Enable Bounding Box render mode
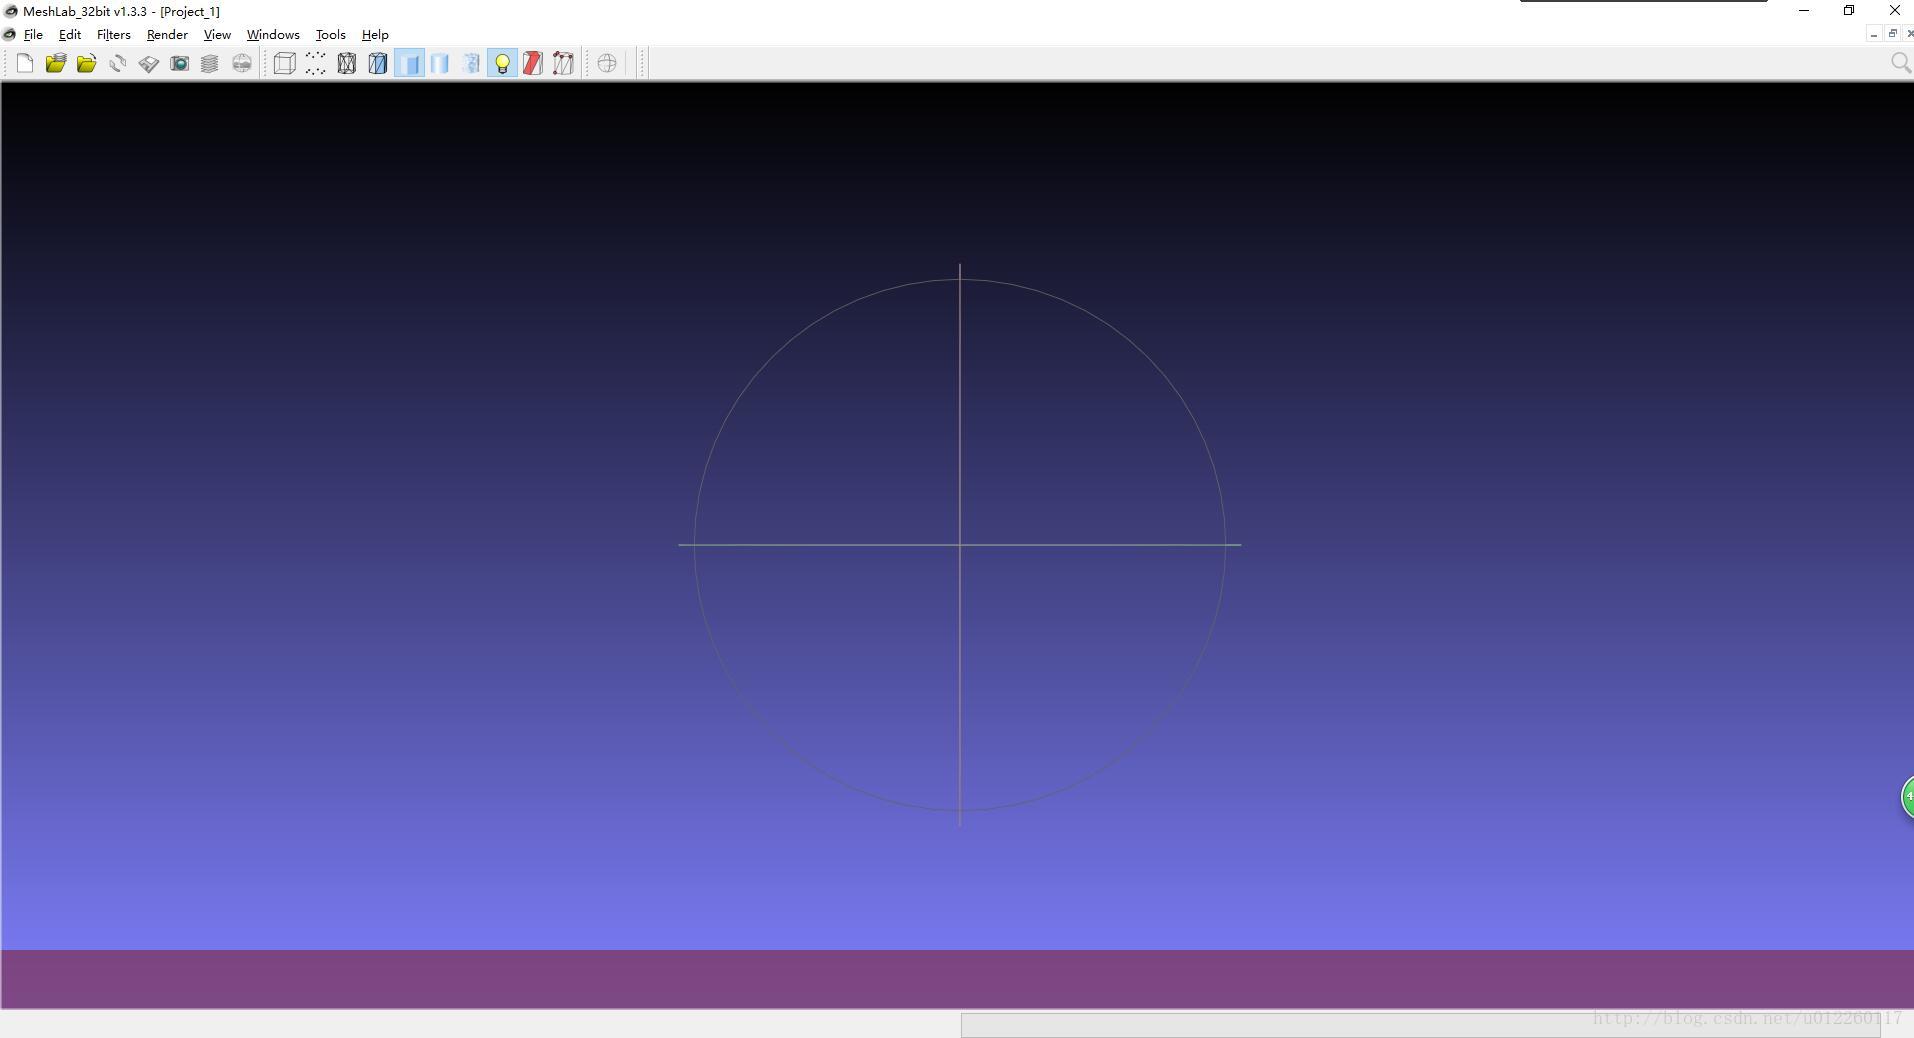This screenshot has height=1038, width=1914. pos(284,64)
